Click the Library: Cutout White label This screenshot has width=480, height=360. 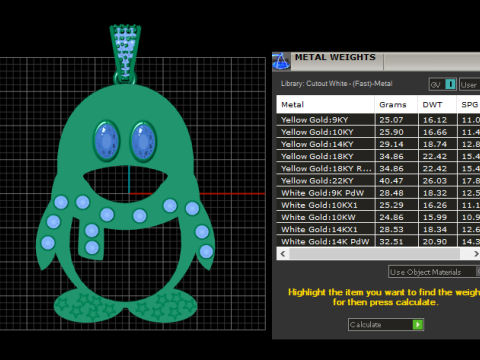336,84
